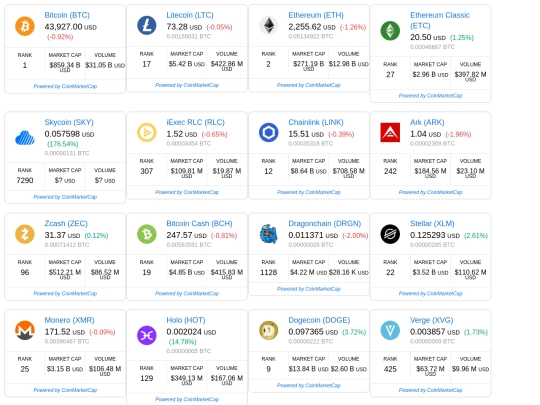
Task: Open the Litecoin (LTC) title link
Action: (190, 15)
